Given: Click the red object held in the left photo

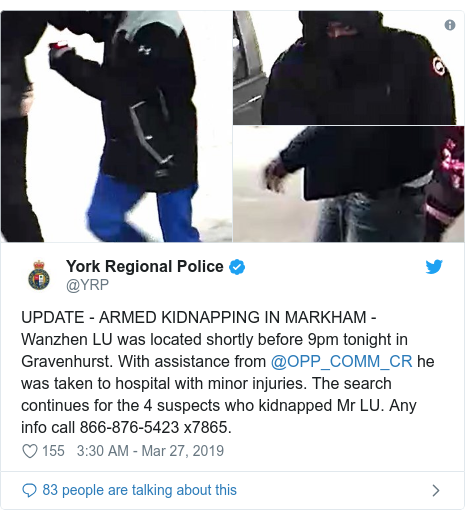Looking at the screenshot, I should 58,45.
